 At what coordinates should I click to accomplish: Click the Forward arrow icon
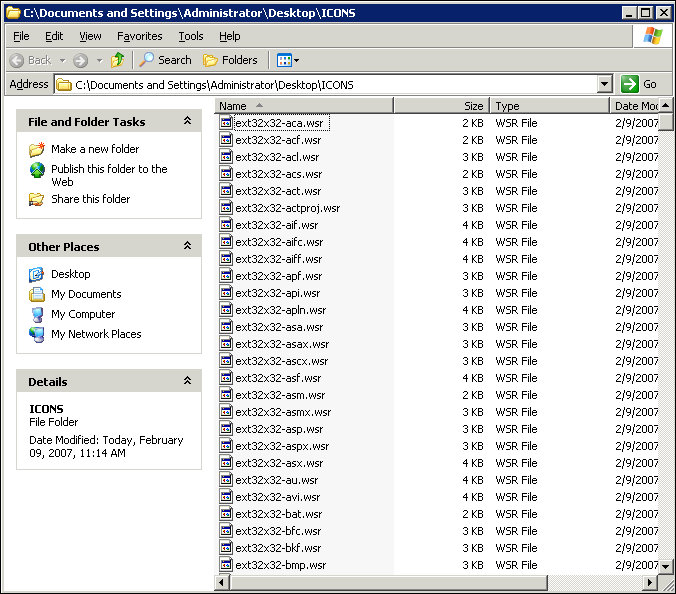[x=80, y=60]
